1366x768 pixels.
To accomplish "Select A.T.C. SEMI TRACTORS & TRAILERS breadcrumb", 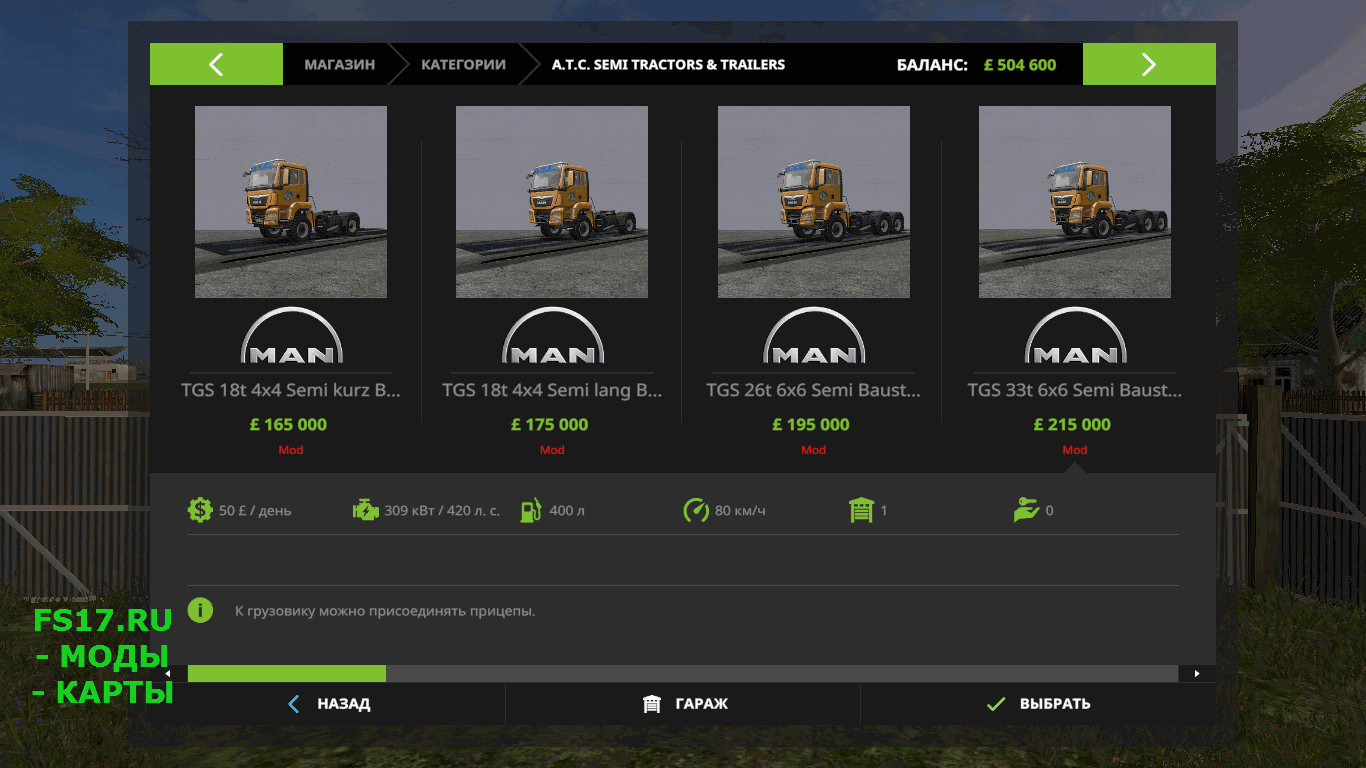I will coord(668,64).
